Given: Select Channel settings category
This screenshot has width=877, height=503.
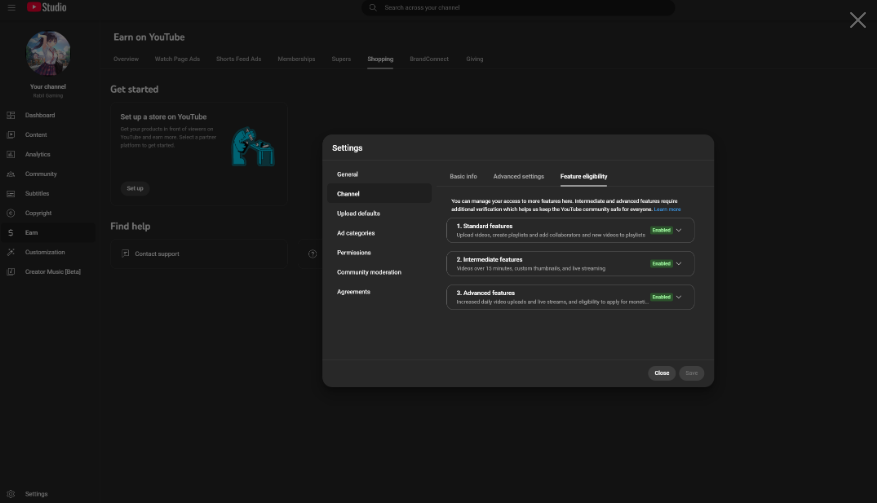Looking at the screenshot, I should click(x=379, y=194).
